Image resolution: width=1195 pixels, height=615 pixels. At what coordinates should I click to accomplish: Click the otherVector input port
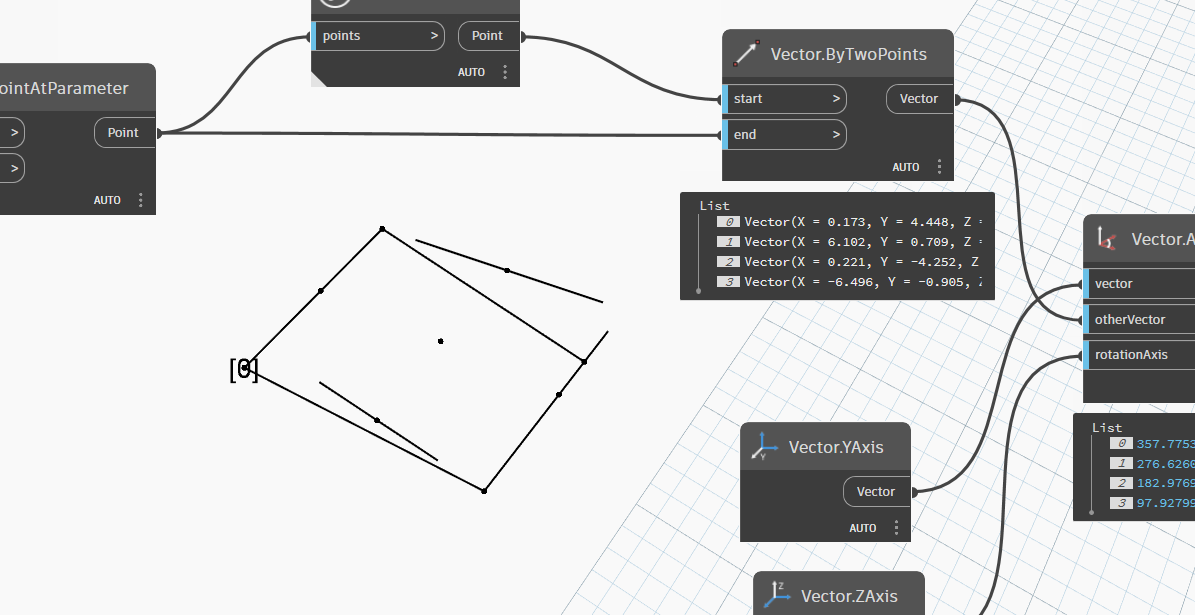point(1139,319)
